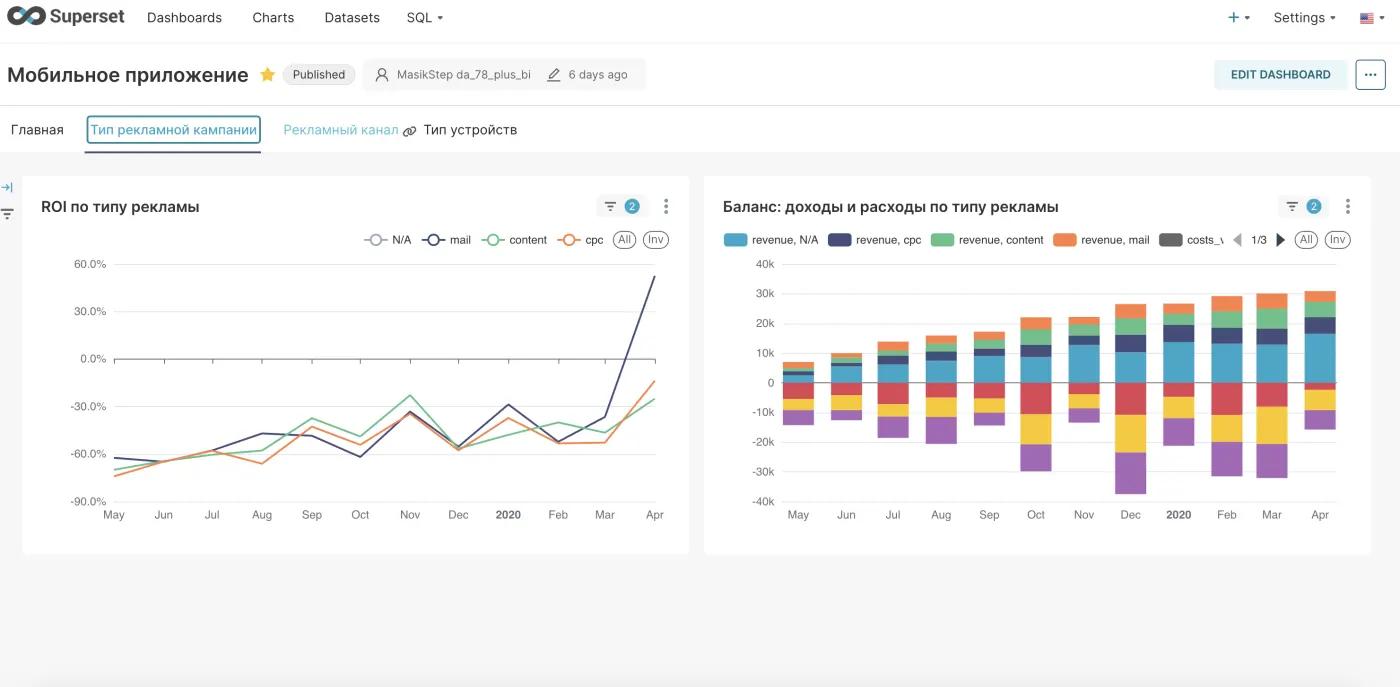Switch to the Рекламный канал tab
1400x687 pixels.
341,130
